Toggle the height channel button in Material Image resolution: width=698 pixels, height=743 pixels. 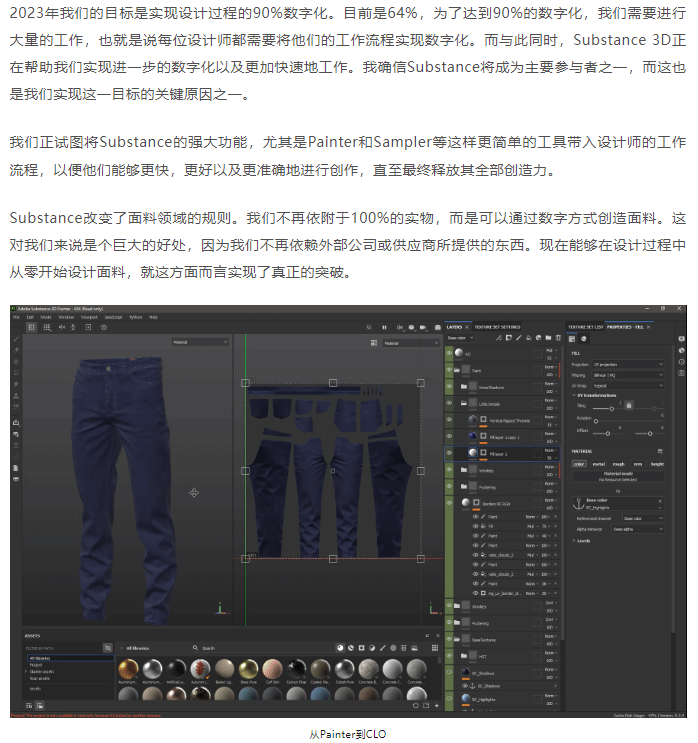point(657,464)
